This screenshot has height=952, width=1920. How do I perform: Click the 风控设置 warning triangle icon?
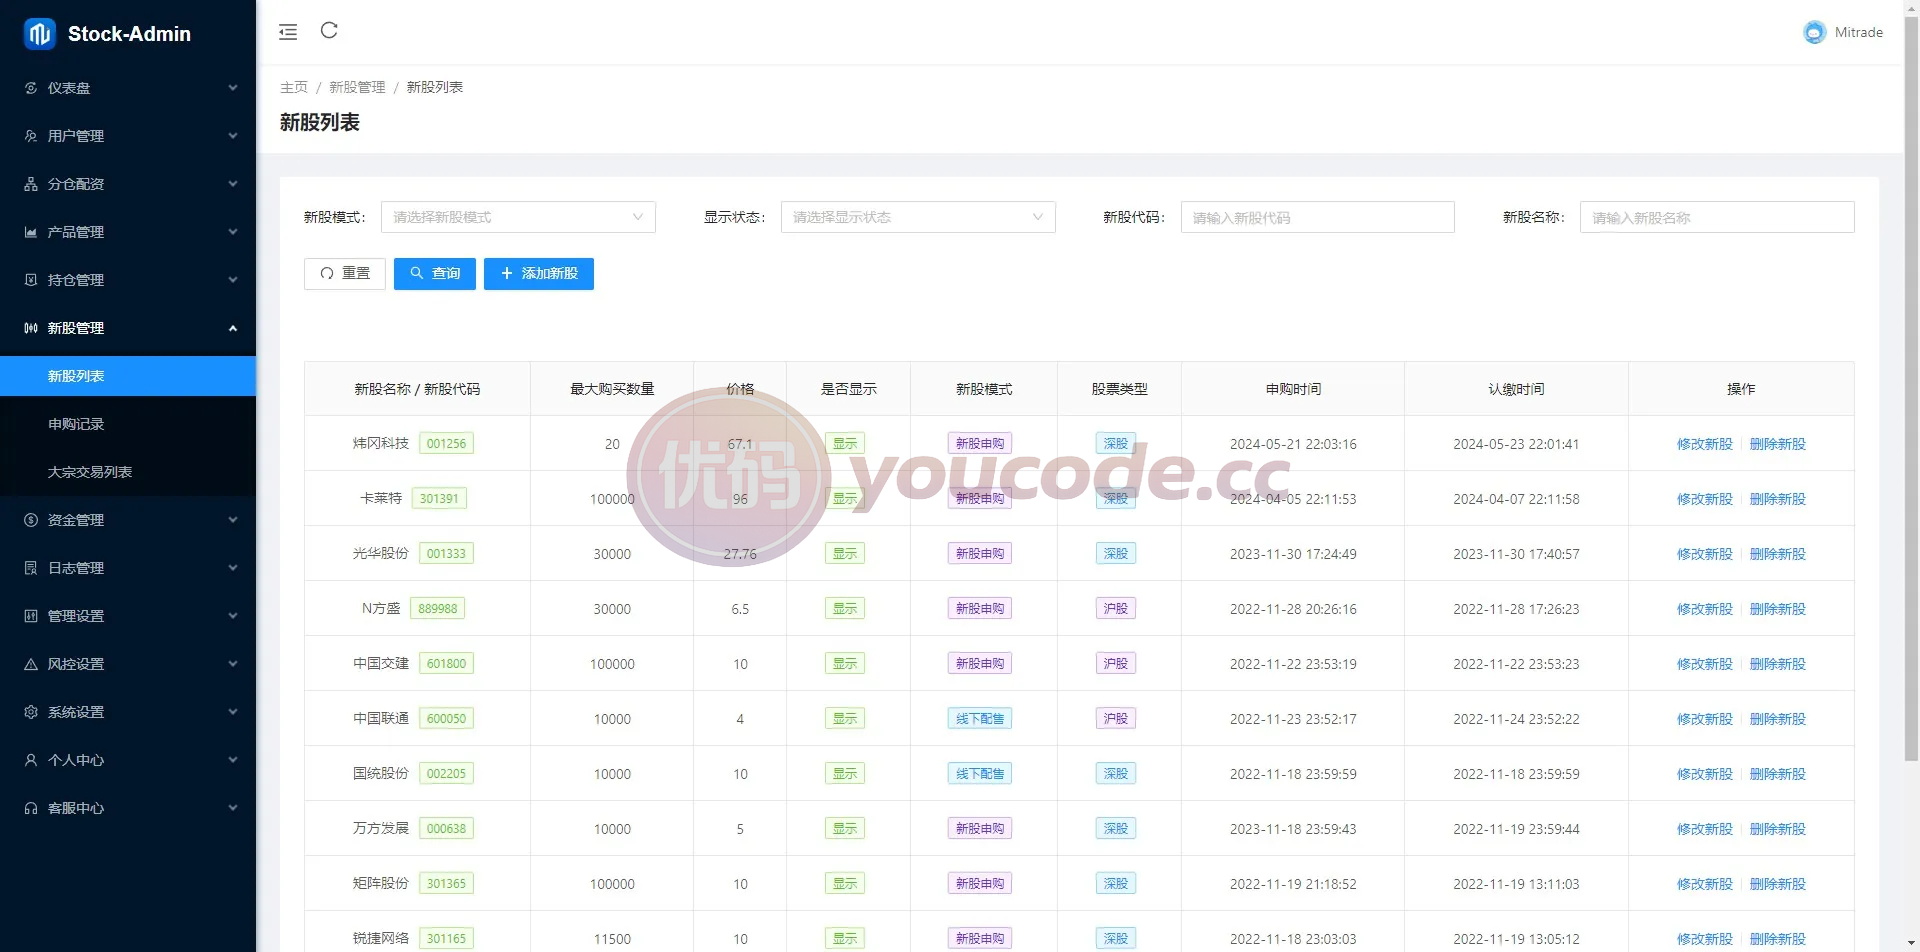[31, 664]
